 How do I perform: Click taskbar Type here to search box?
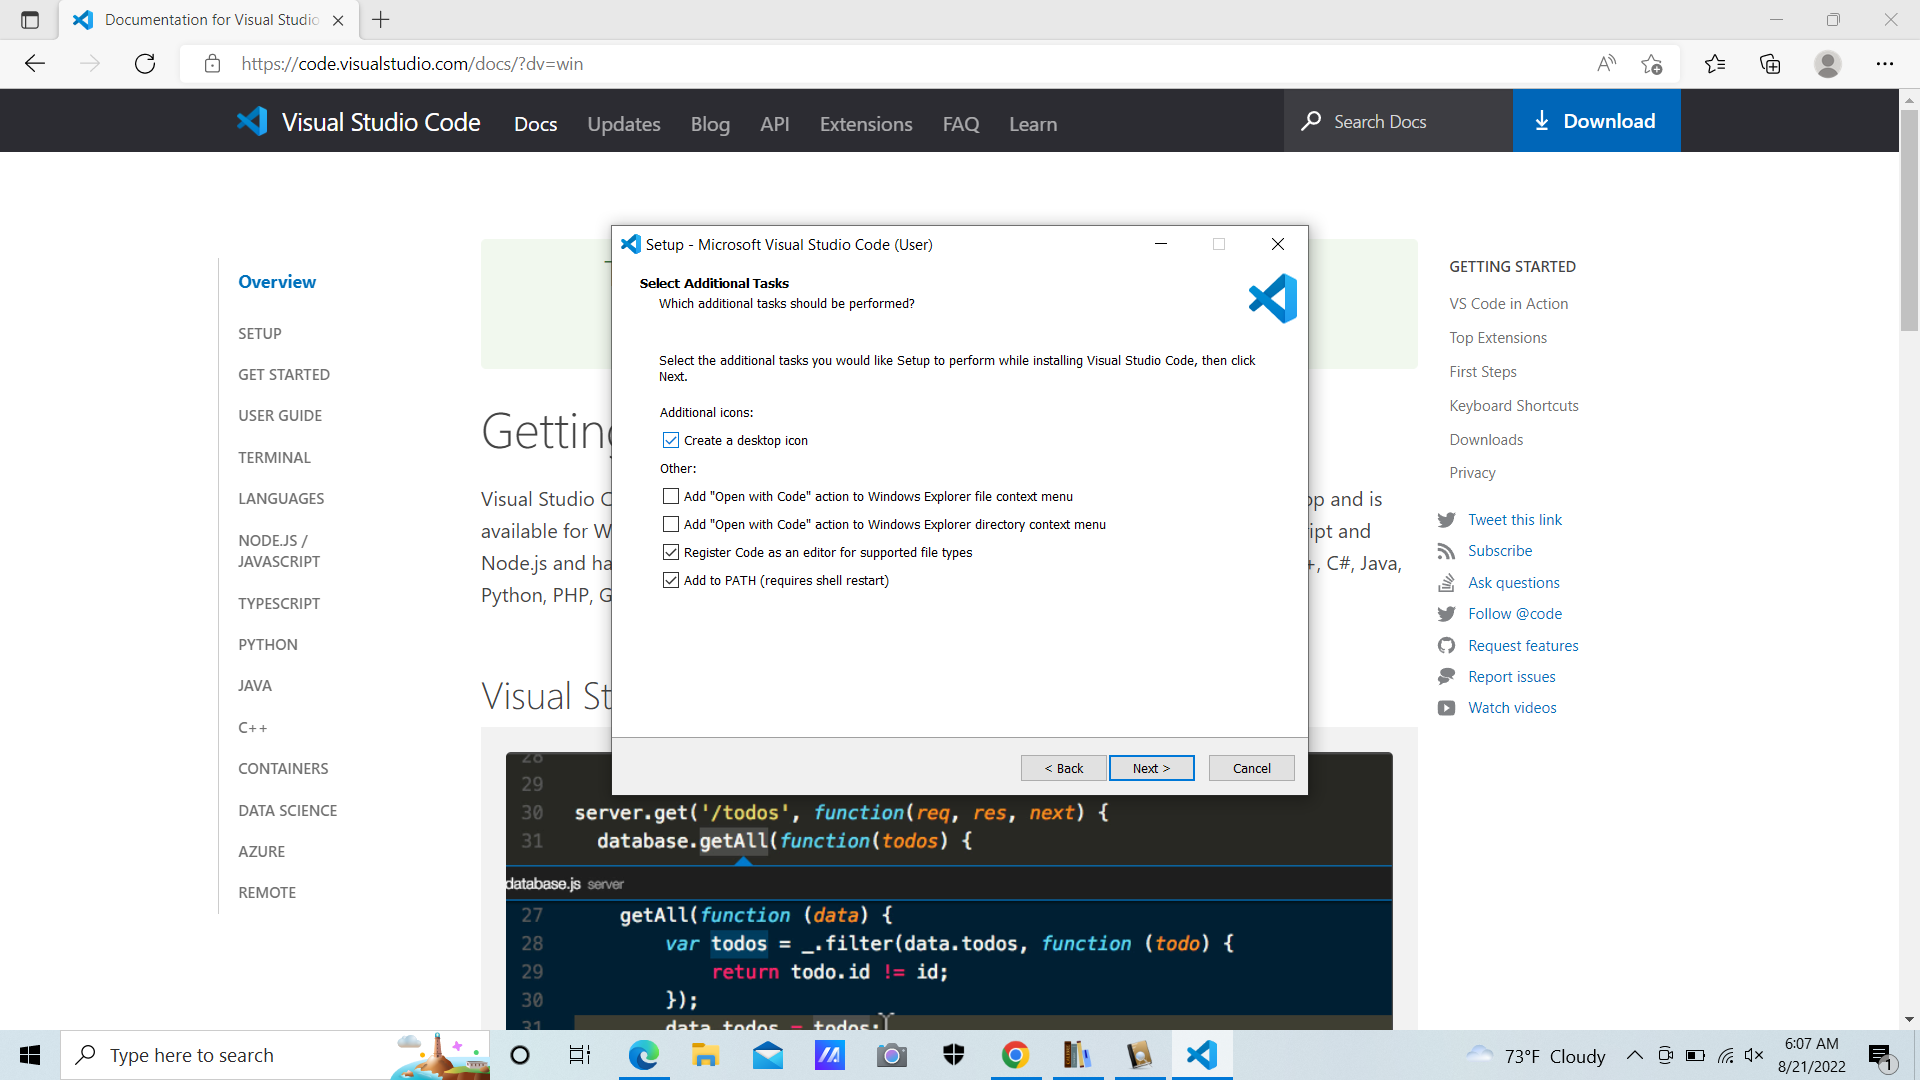click(275, 1055)
